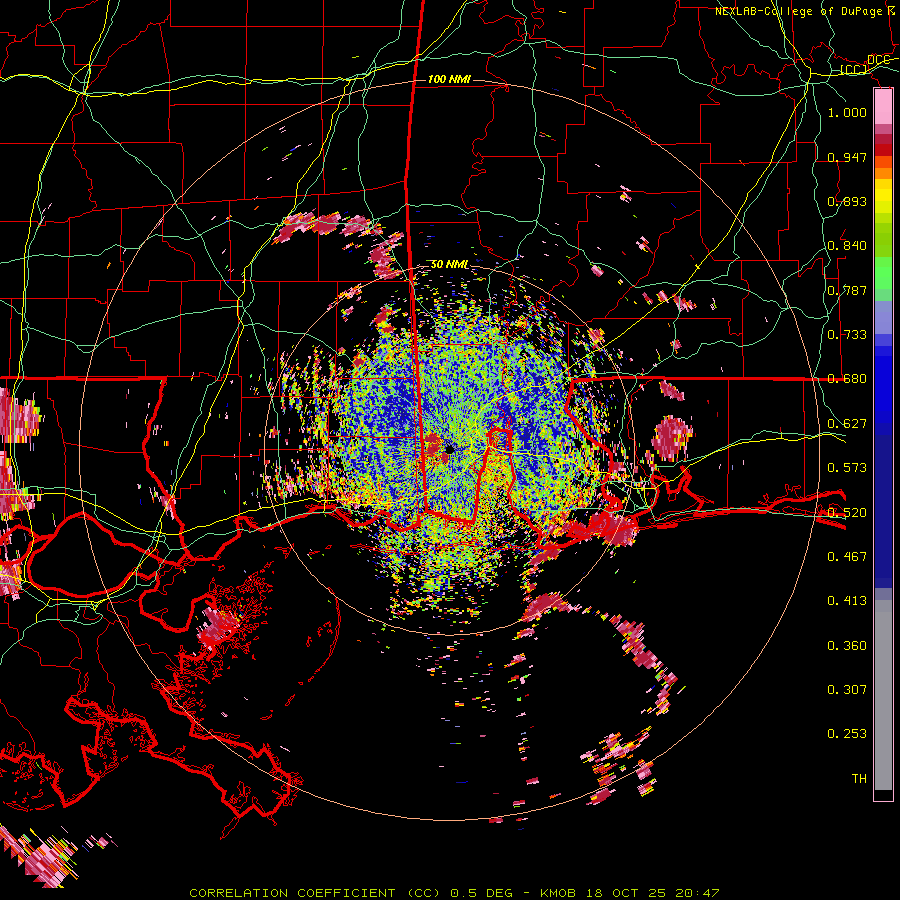Image resolution: width=900 pixels, height=900 pixels.
Task: Pick the light pink band atop the color scale
Action: click(883, 107)
